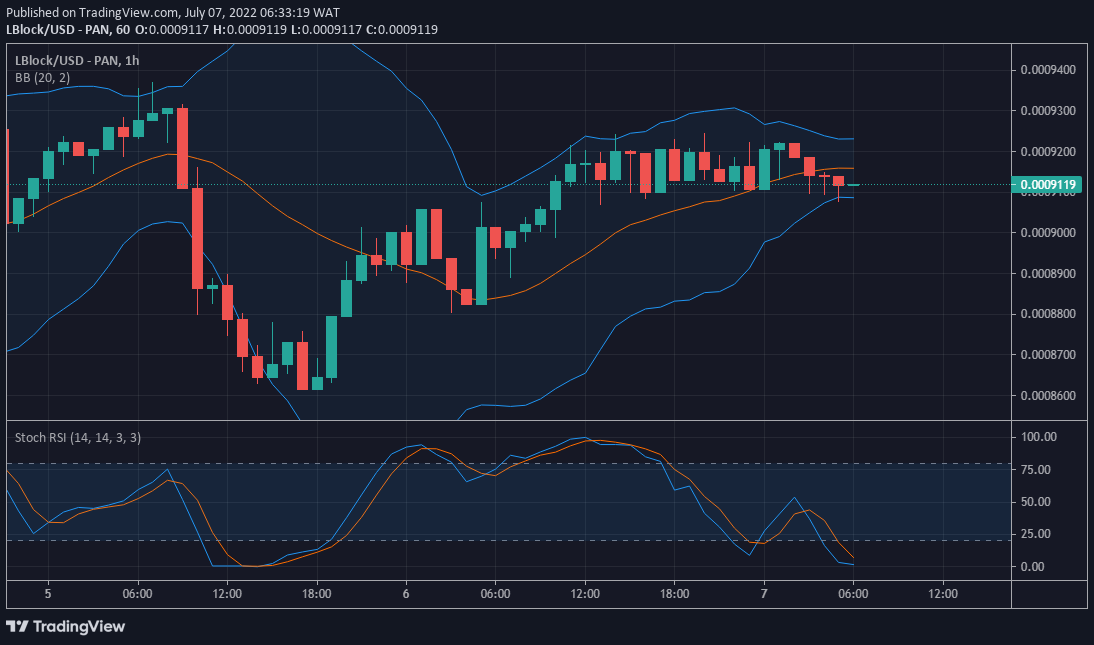The image size is (1094, 645).
Task: Click price axis label 0.0009300
Action: tap(1047, 110)
